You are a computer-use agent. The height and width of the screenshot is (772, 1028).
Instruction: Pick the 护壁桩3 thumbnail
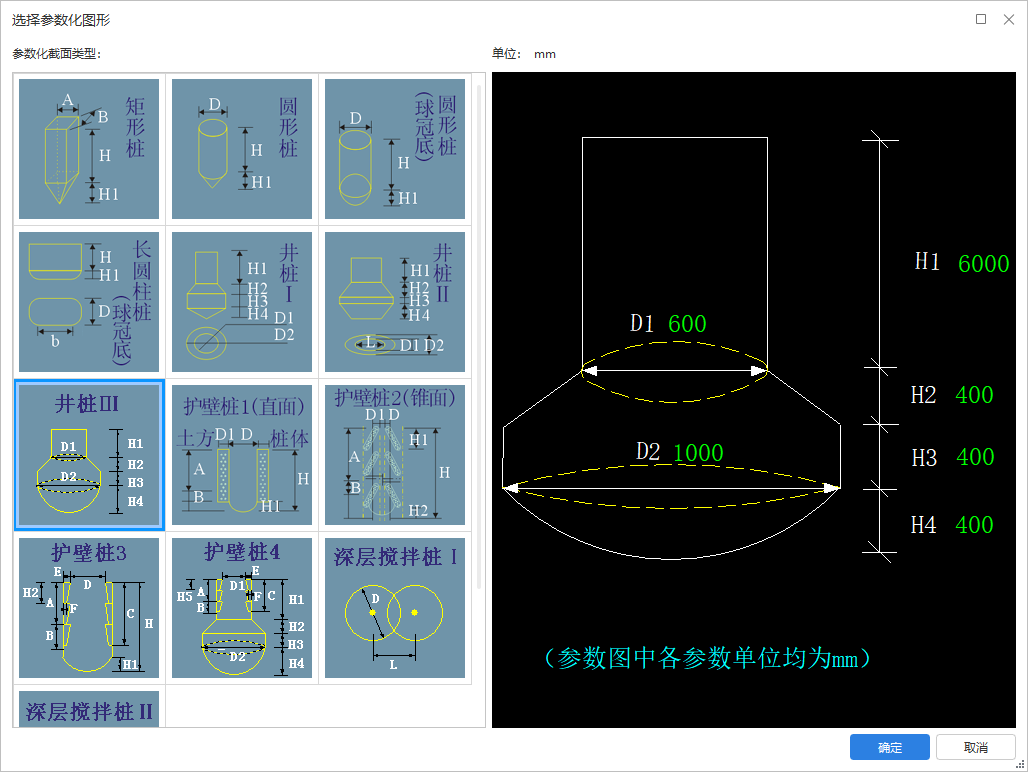[89, 608]
